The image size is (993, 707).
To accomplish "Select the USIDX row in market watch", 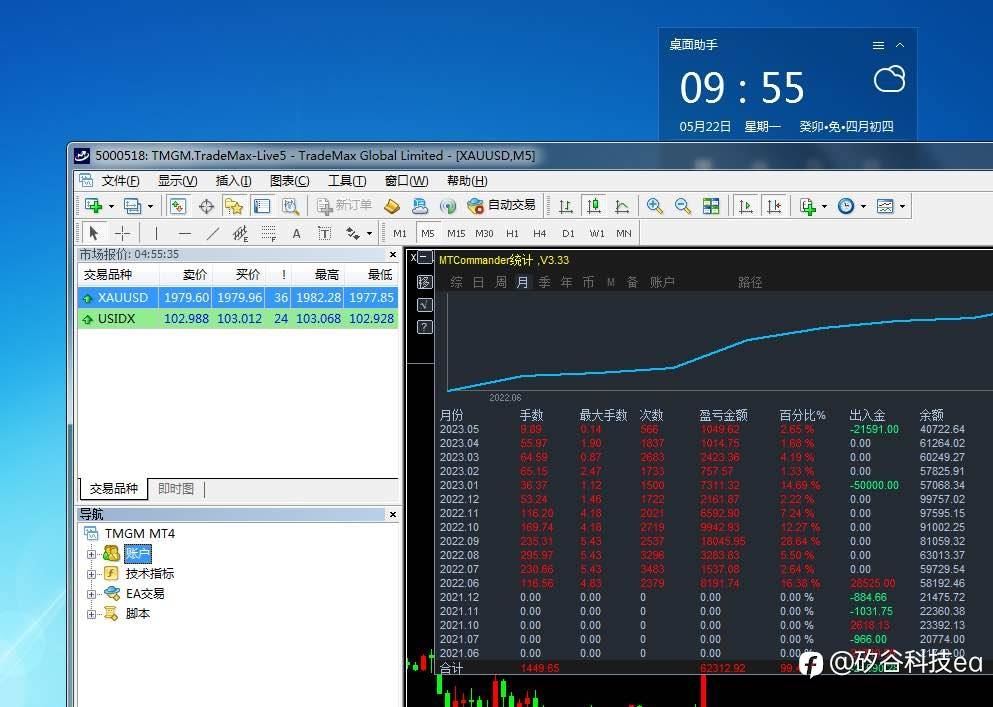I will (238, 319).
